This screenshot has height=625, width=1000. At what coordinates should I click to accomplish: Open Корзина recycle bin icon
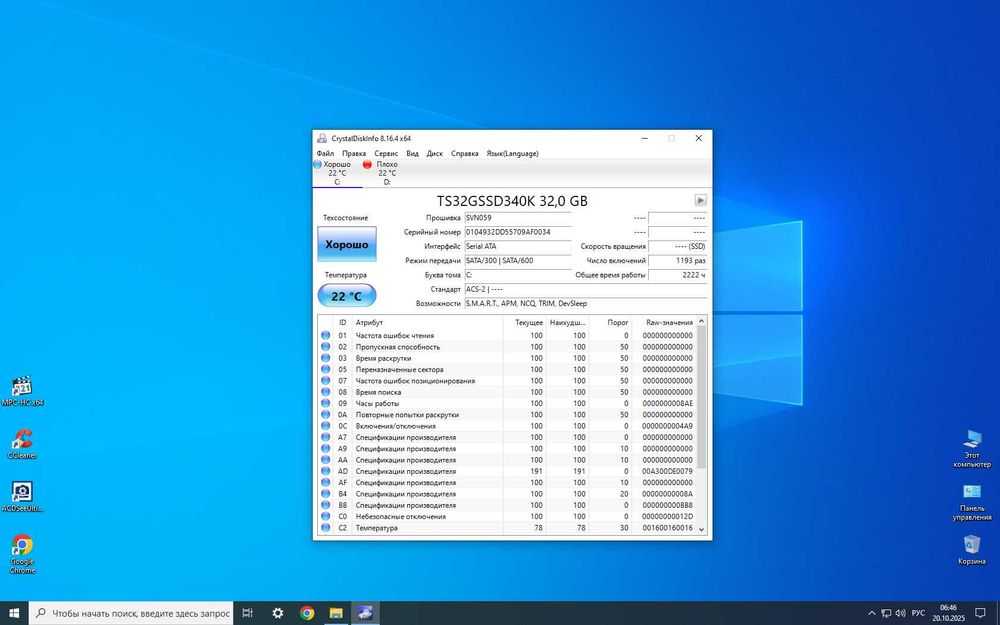click(972, 550)
